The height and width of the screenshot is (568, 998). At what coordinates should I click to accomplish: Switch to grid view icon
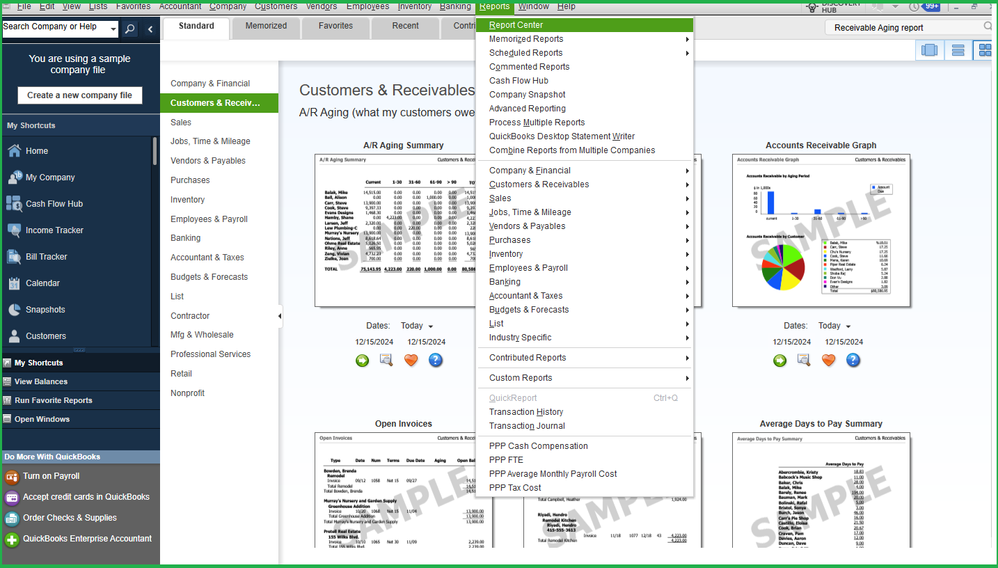(x=984, y=50)
